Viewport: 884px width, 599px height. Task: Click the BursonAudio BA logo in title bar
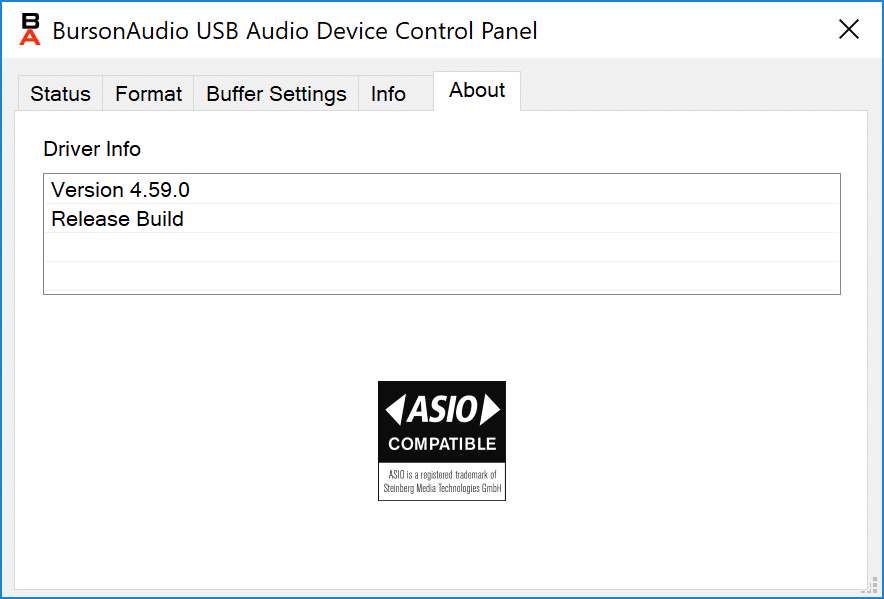pos(30,29)
